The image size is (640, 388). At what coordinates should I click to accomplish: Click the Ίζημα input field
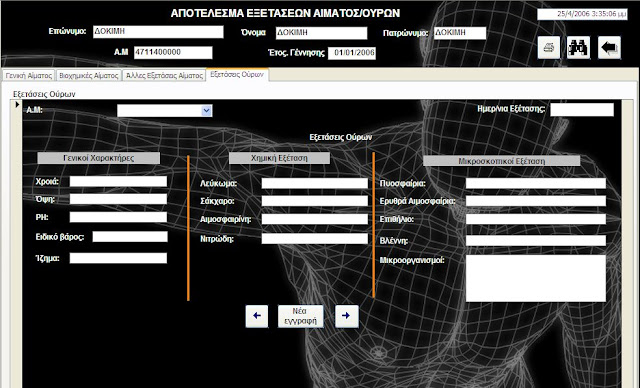click(x=118, y=258)
